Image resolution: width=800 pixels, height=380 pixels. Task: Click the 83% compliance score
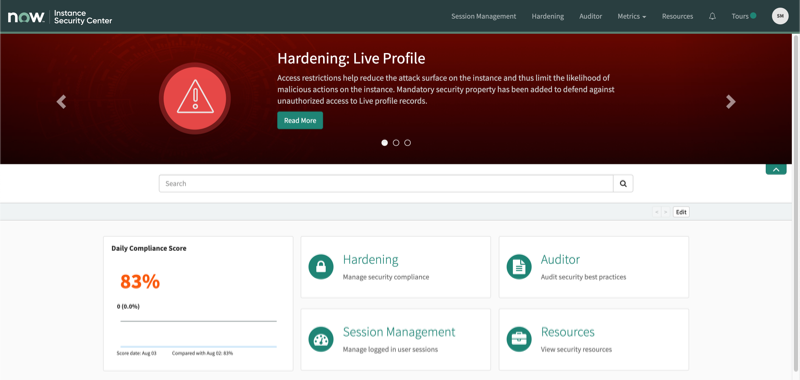pyautogui.click(x=140, y=282)
